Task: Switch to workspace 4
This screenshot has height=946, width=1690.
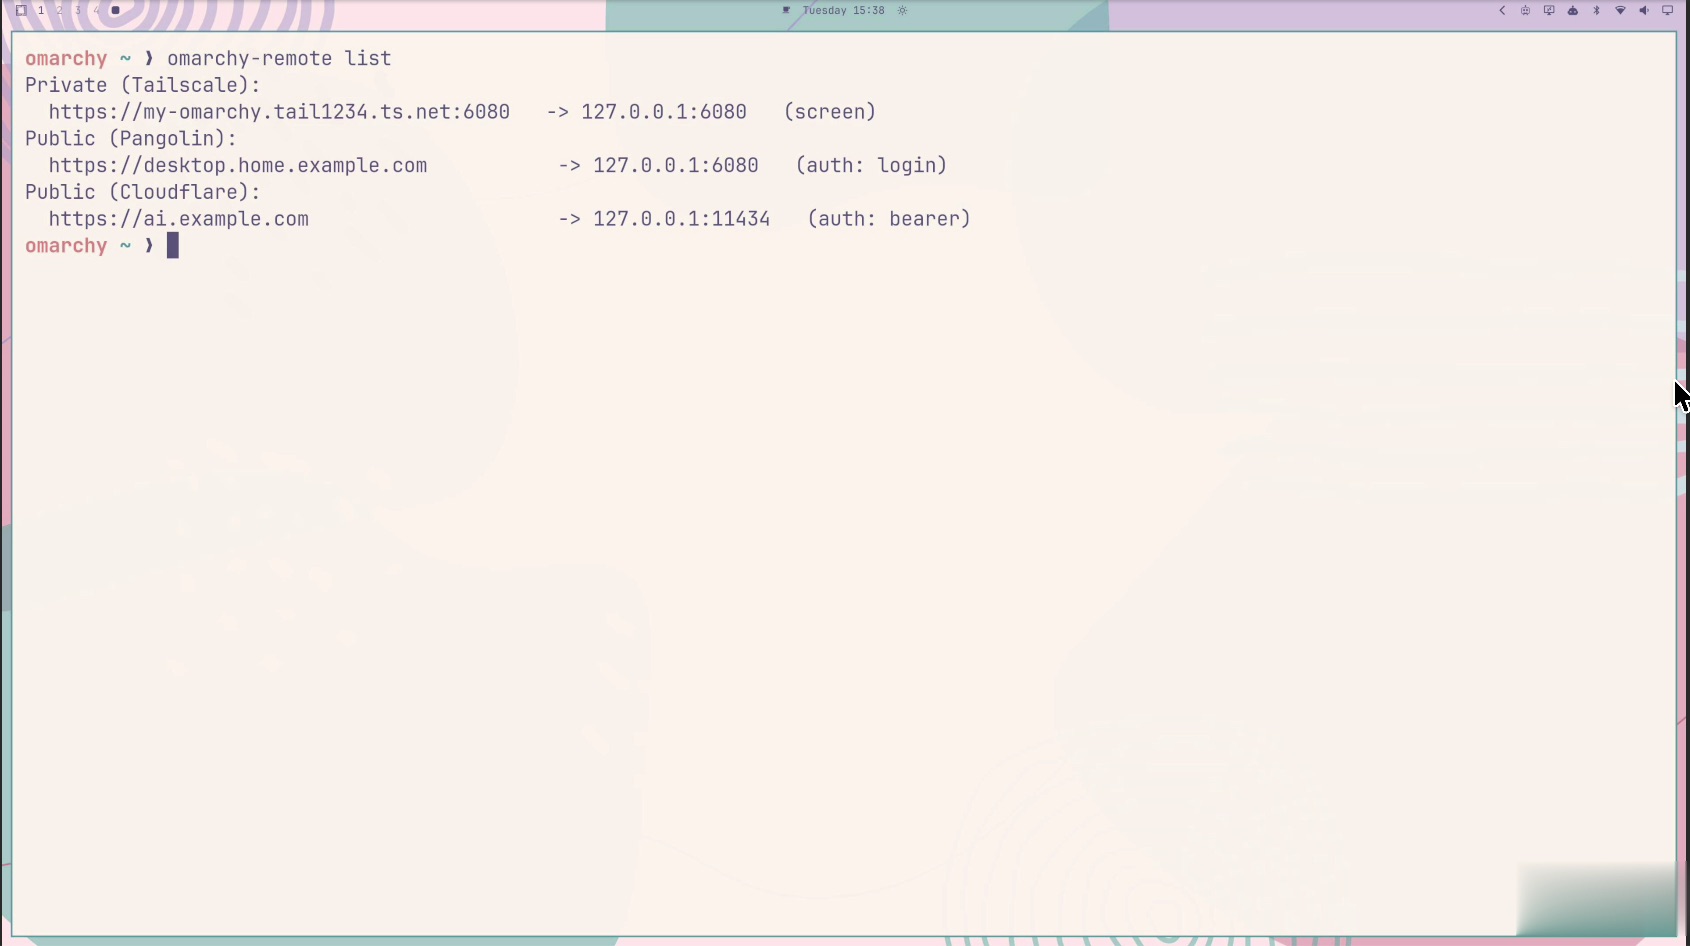Action: click(x=96, y=10)
